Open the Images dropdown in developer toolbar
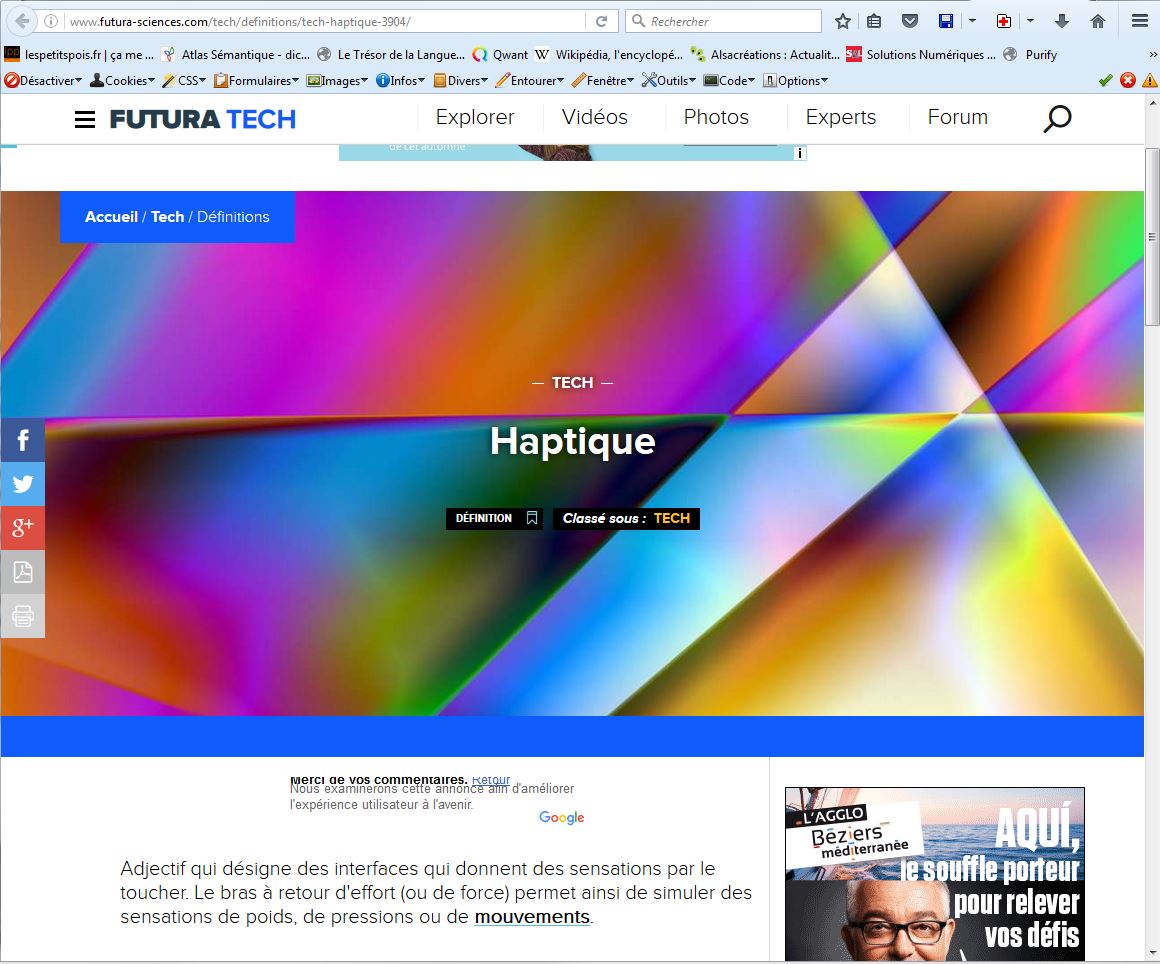Image resolution: width=1160 pixels, height=964 pixels. click(x=338, y=81)
